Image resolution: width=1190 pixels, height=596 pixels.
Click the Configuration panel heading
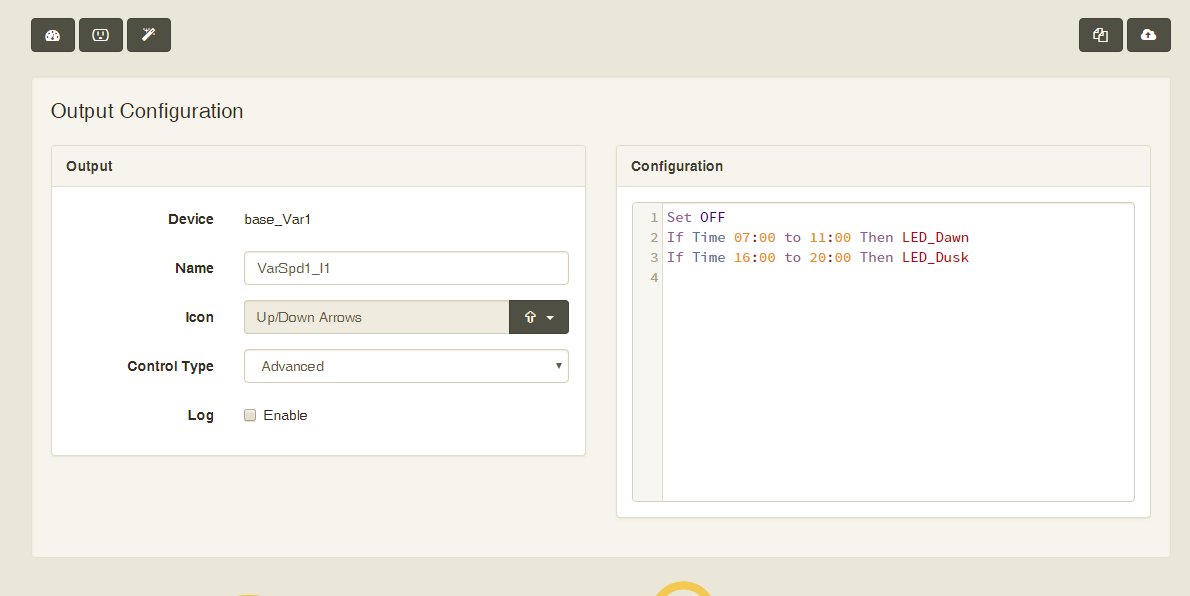click(x=677, y=166)
